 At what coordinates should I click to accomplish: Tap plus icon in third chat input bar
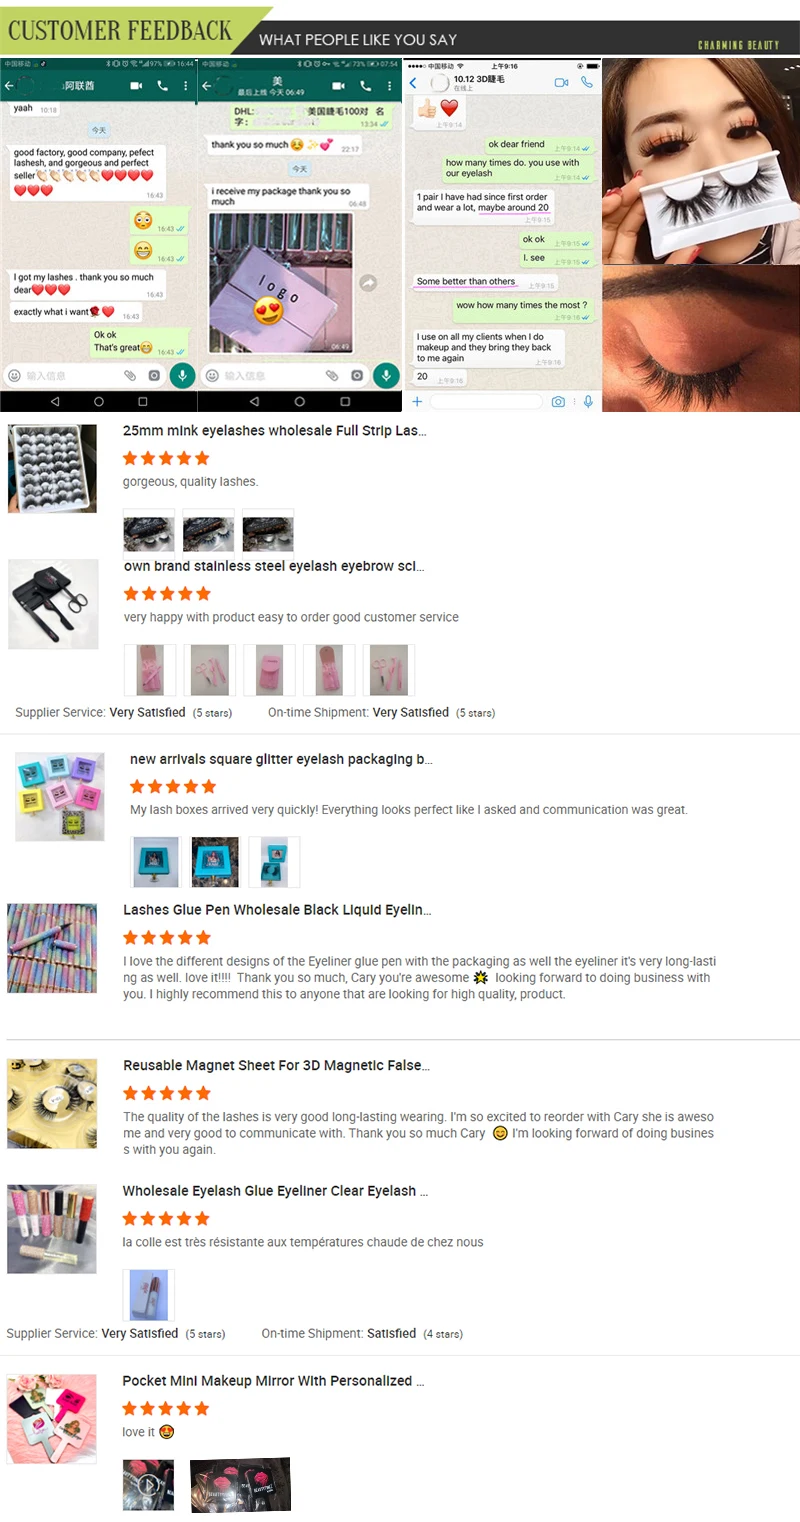click(x=417, y=401)
